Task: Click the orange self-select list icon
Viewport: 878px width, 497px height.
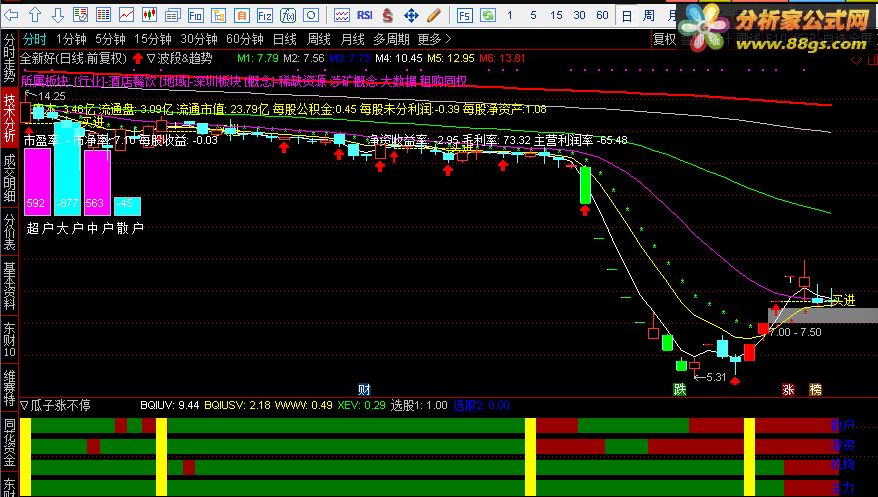Action: tap(241, 15)
